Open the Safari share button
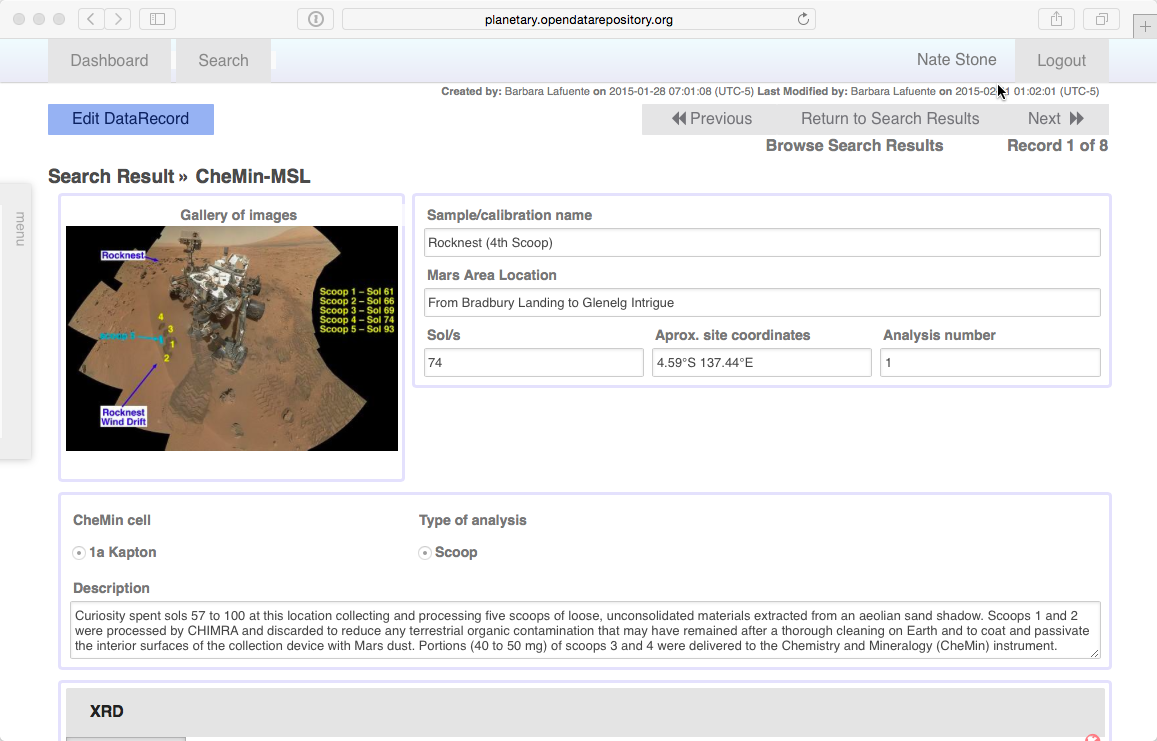Image resolution: width=1157 pixels, height=741 pixels. click(x=1057, y=19)
